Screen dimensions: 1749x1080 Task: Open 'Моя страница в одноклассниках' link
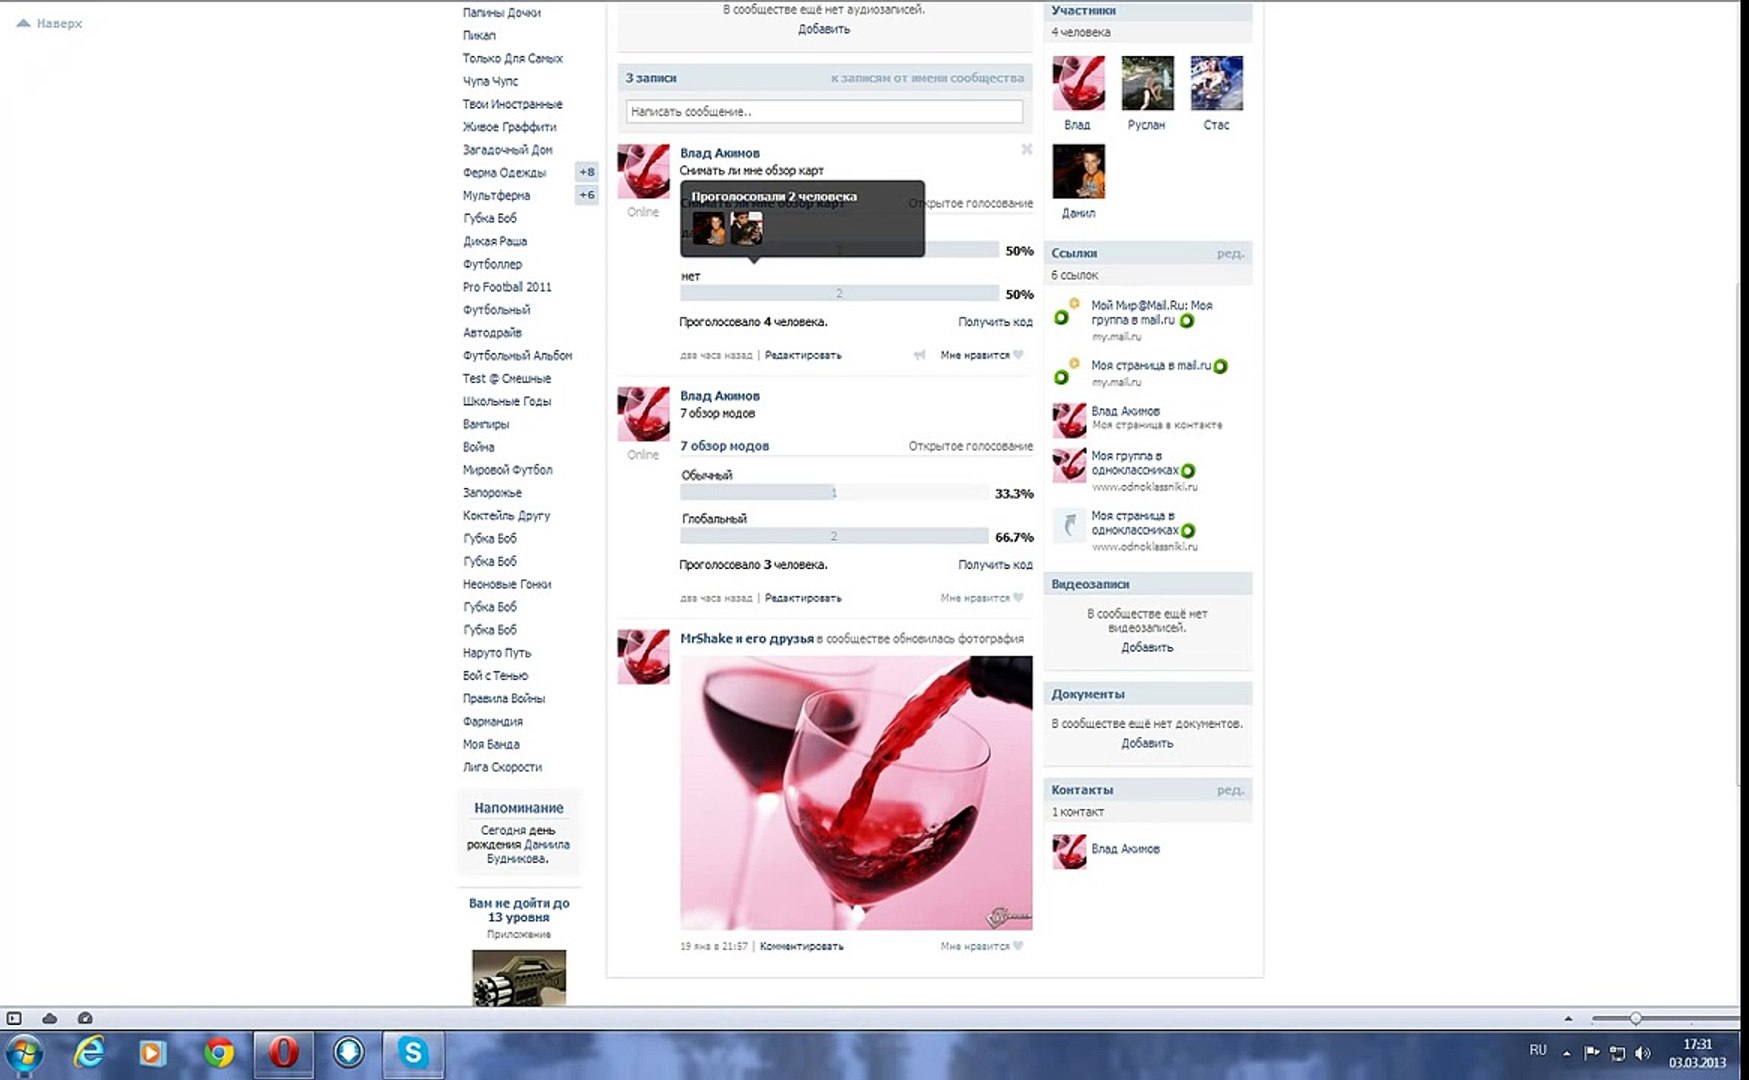(1135, 523)
